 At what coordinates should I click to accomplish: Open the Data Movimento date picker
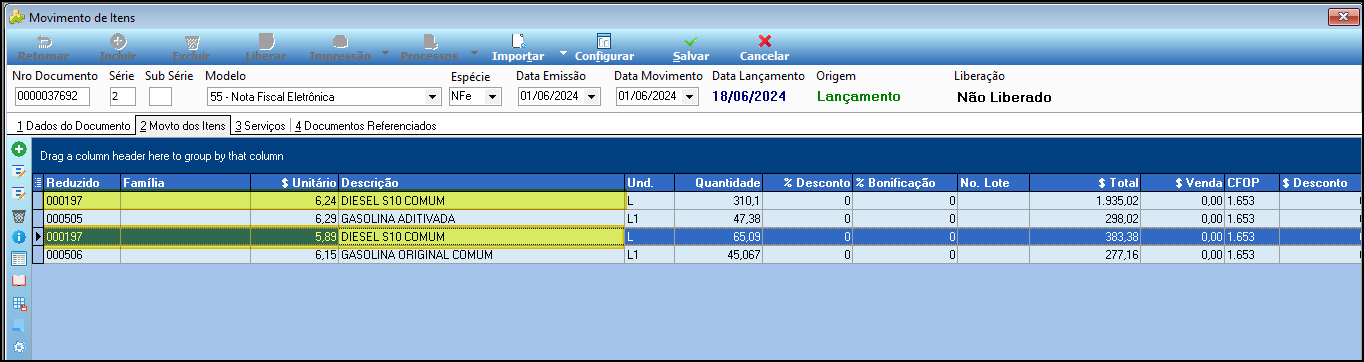pyautogui.click(x=690, y=97)
